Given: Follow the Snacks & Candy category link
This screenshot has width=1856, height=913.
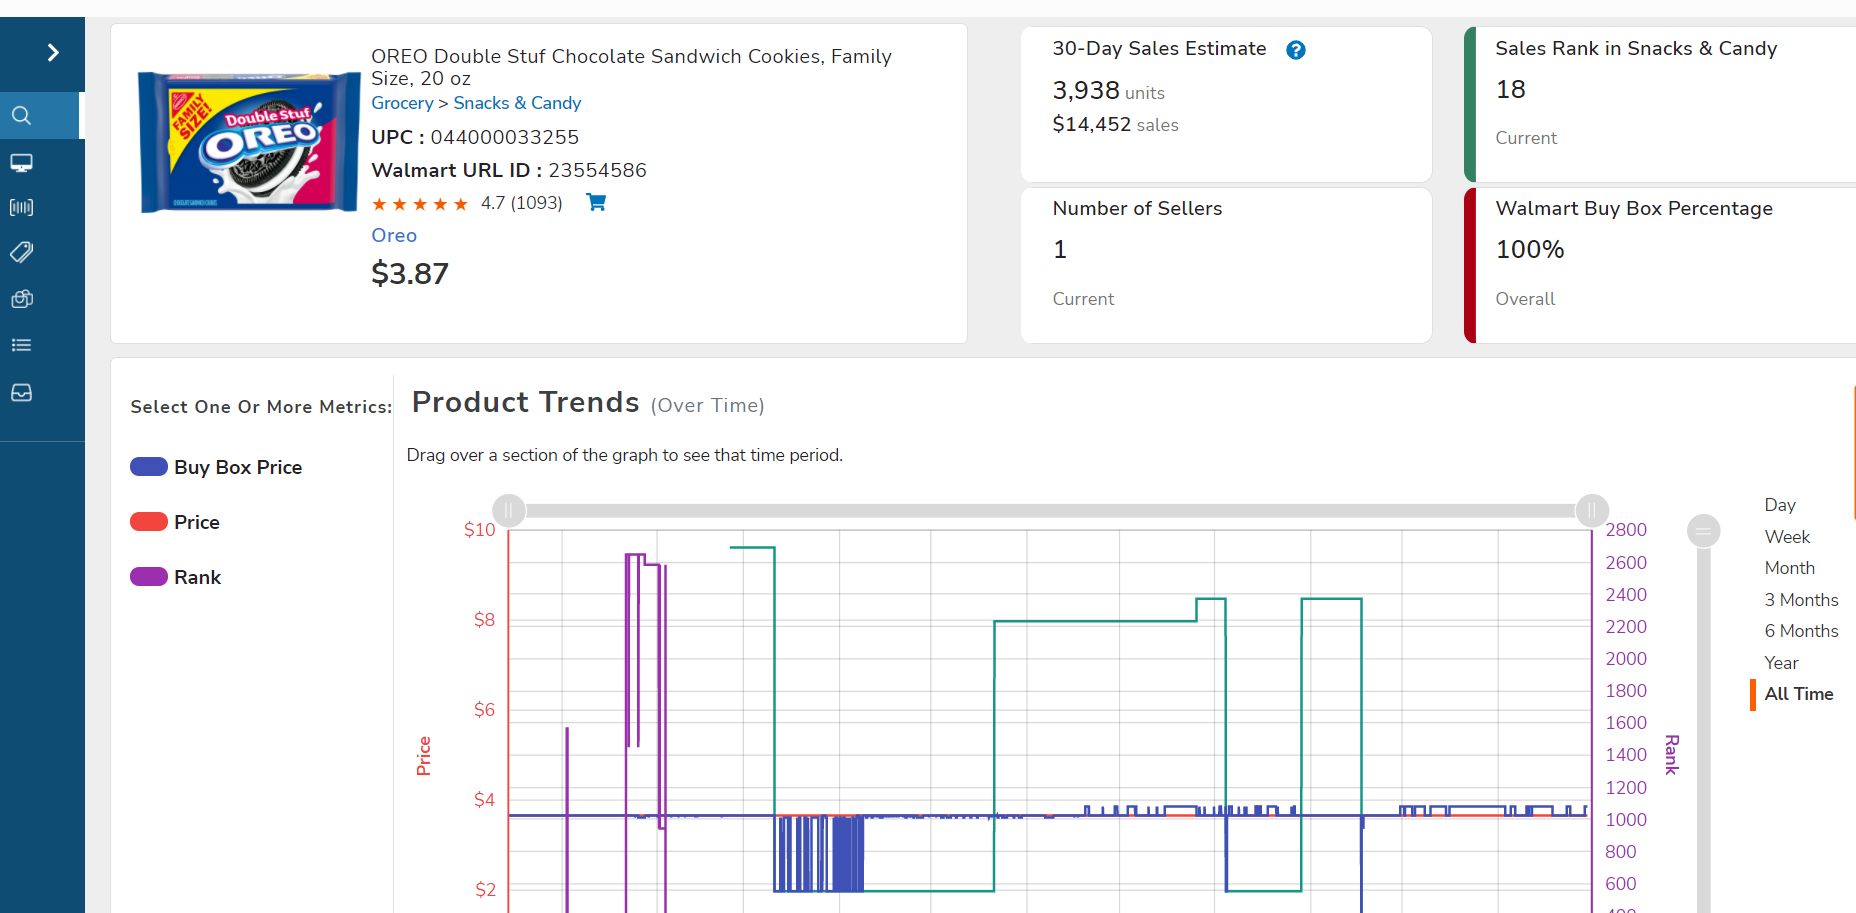Looking at the screenshot, I should [x=517, y=103].
